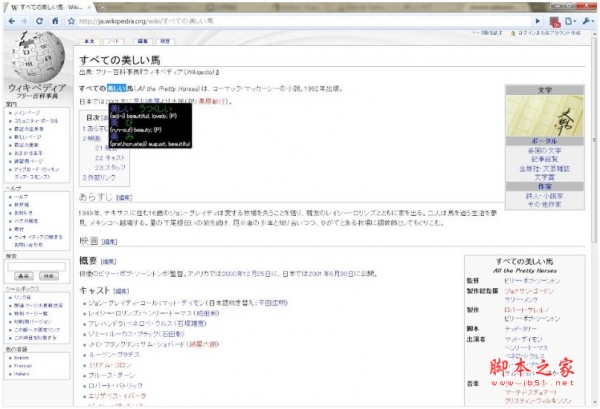Click the browser Back arrow
Screen dimensions: 600x409
click(12, 21)
